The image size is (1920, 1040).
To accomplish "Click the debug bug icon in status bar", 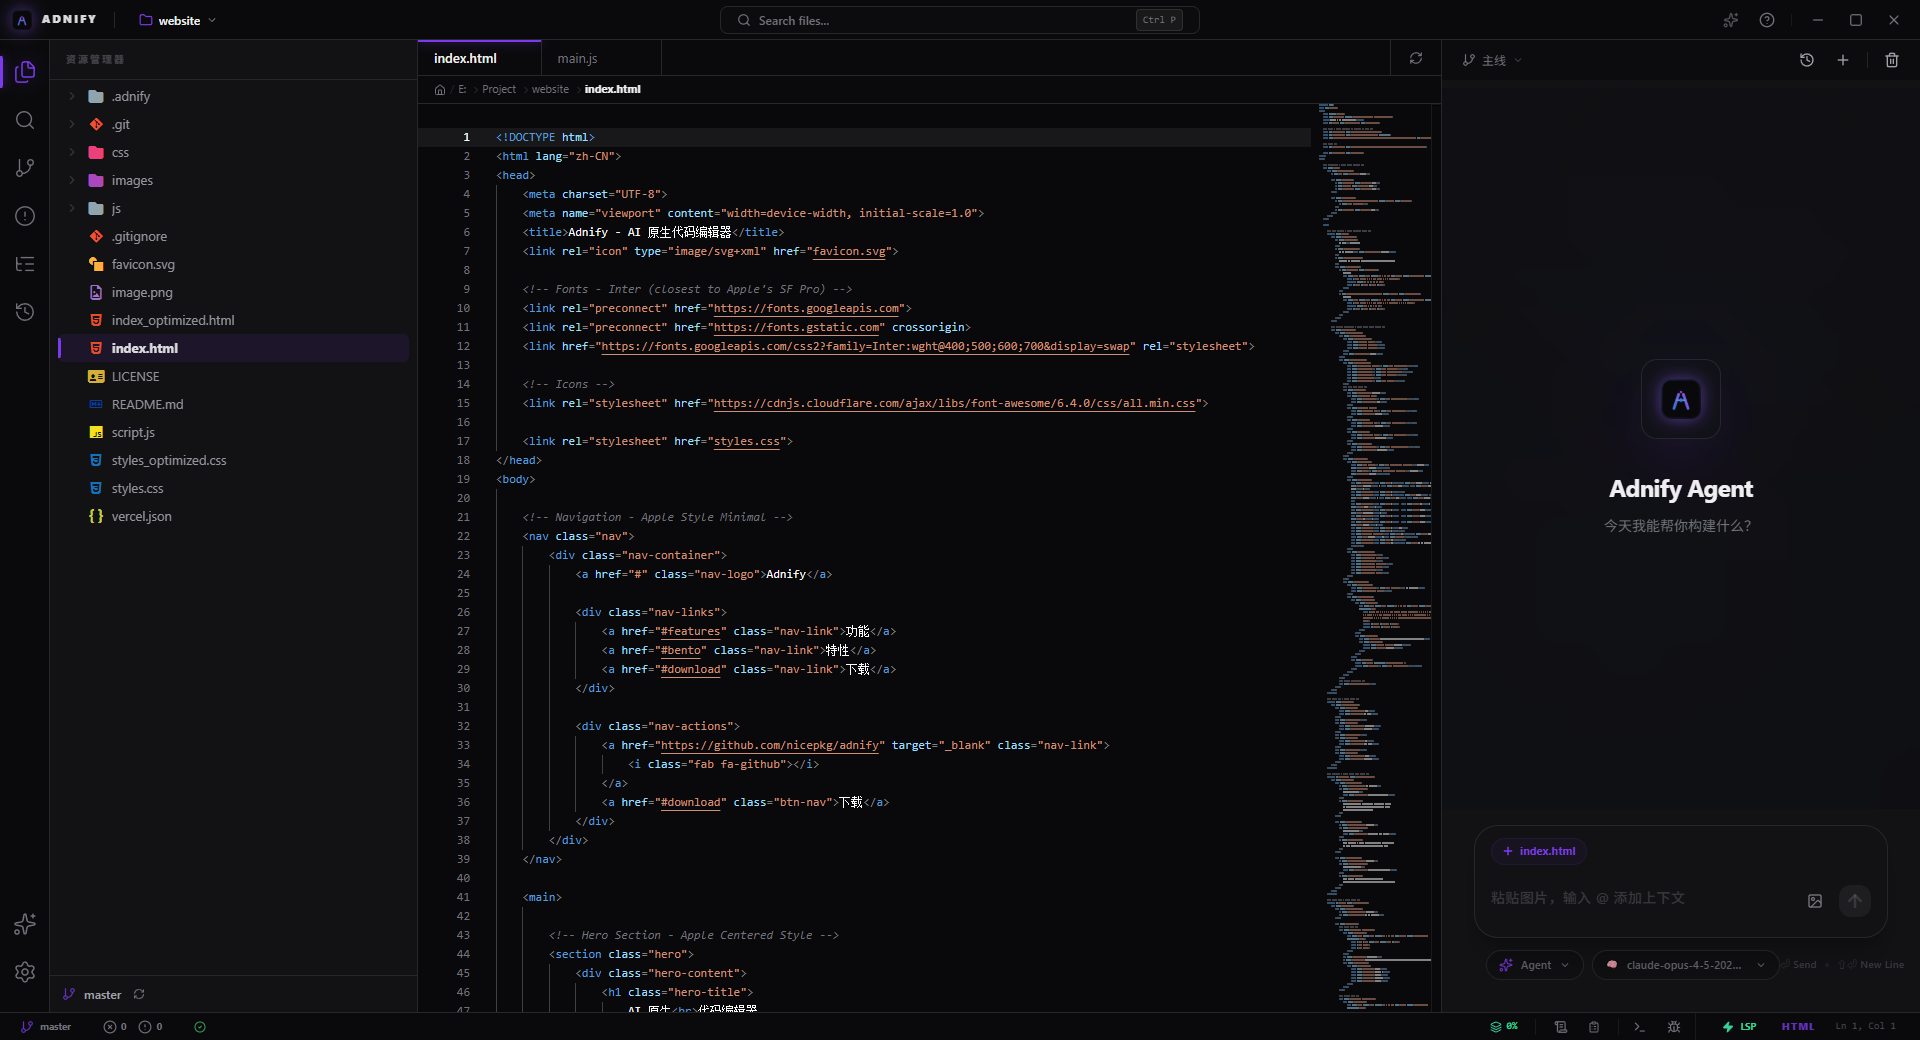I will click(x=1674, y=1026).
